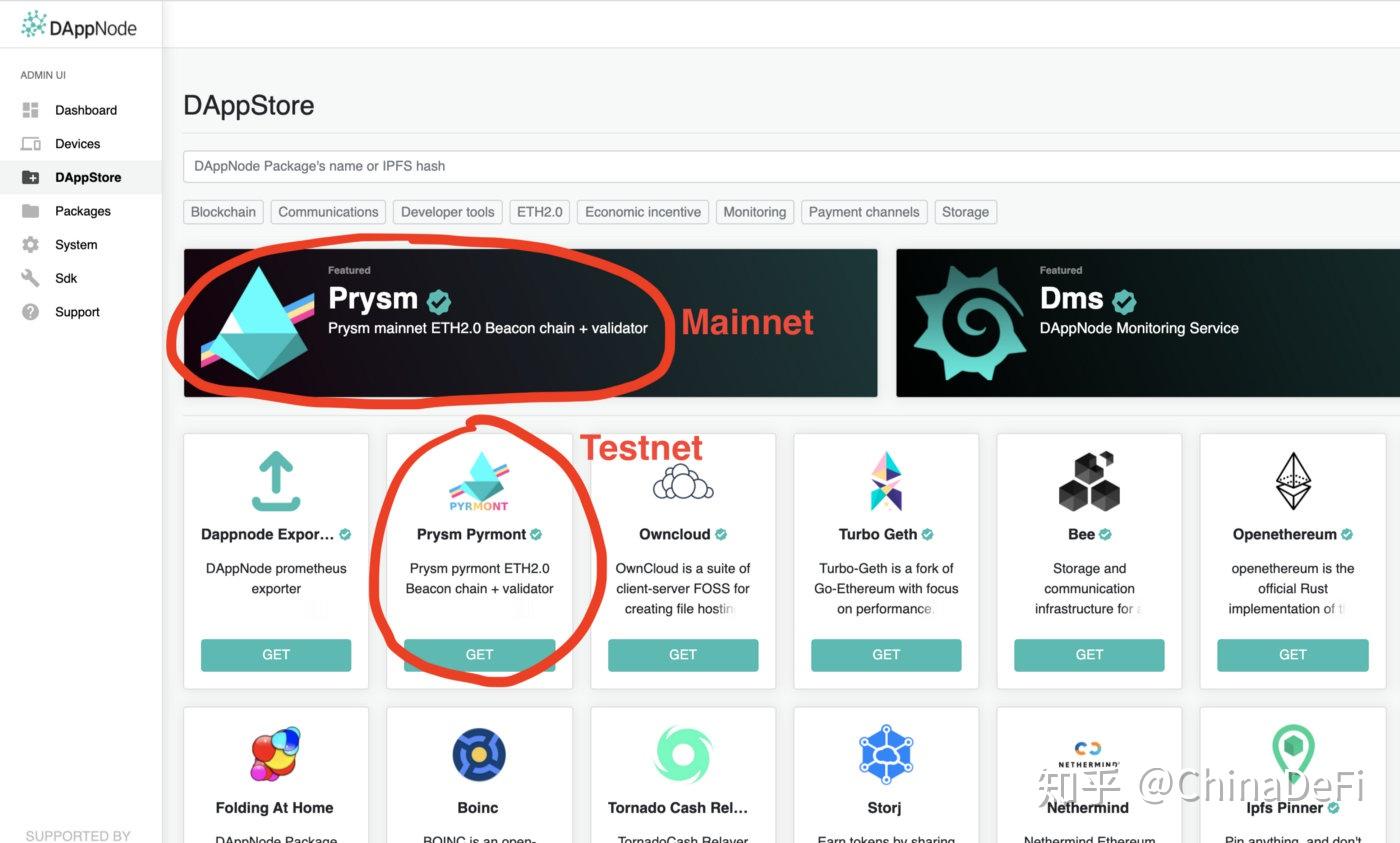Open the Folding At Home package title
The height and width of the screenshot is (843, 1400).
[x=275, y=808]
